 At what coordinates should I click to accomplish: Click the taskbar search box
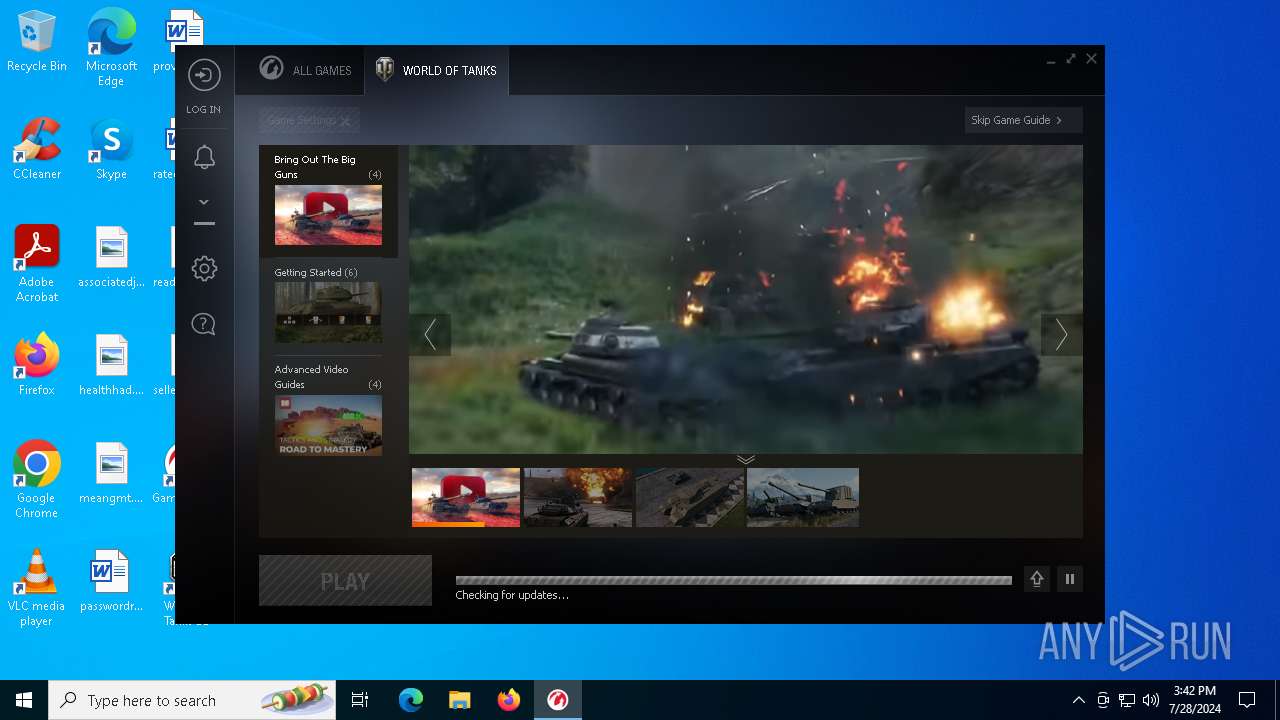point(192,700)
